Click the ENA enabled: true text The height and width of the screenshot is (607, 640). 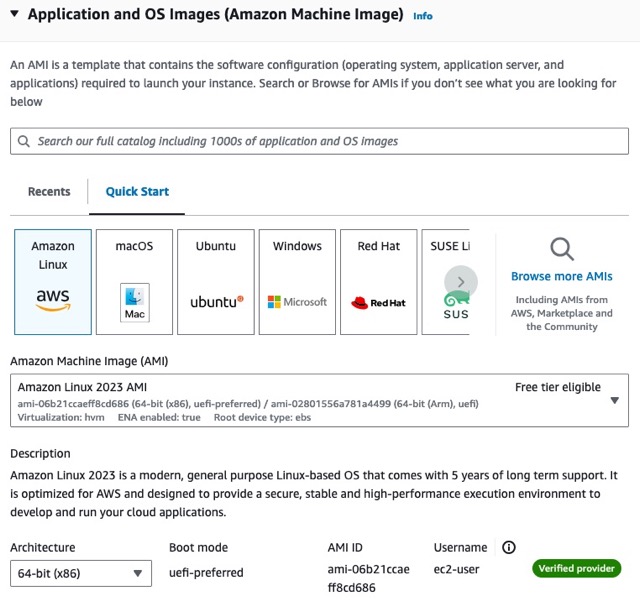[159, 418]
